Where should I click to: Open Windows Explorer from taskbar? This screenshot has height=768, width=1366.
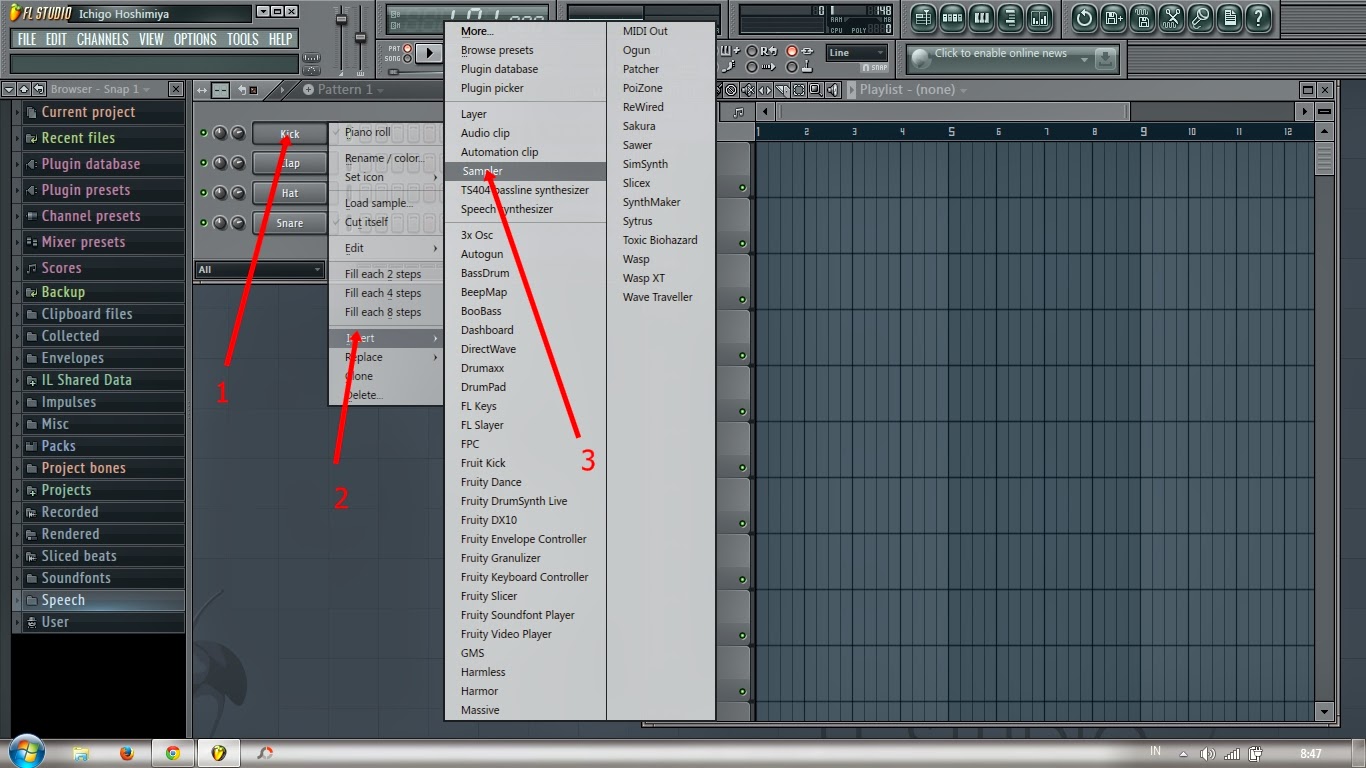(x=81, y=753)
